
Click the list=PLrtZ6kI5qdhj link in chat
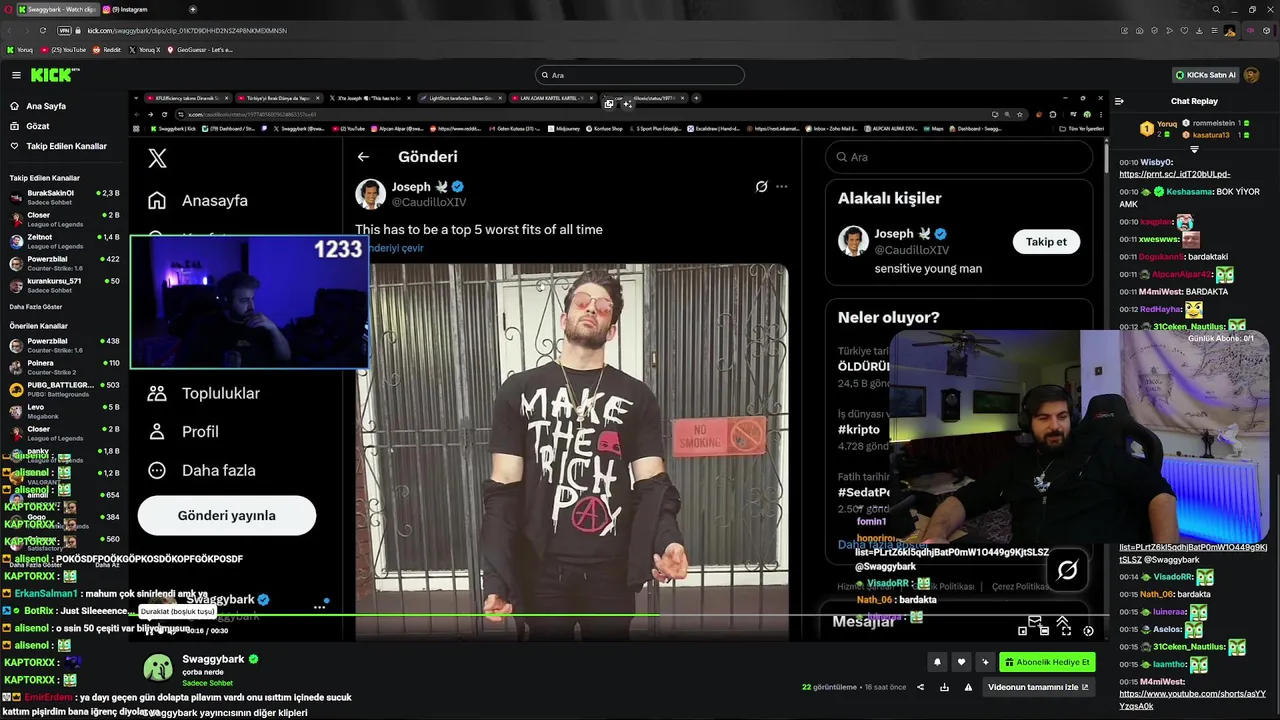coord(1192,553)
